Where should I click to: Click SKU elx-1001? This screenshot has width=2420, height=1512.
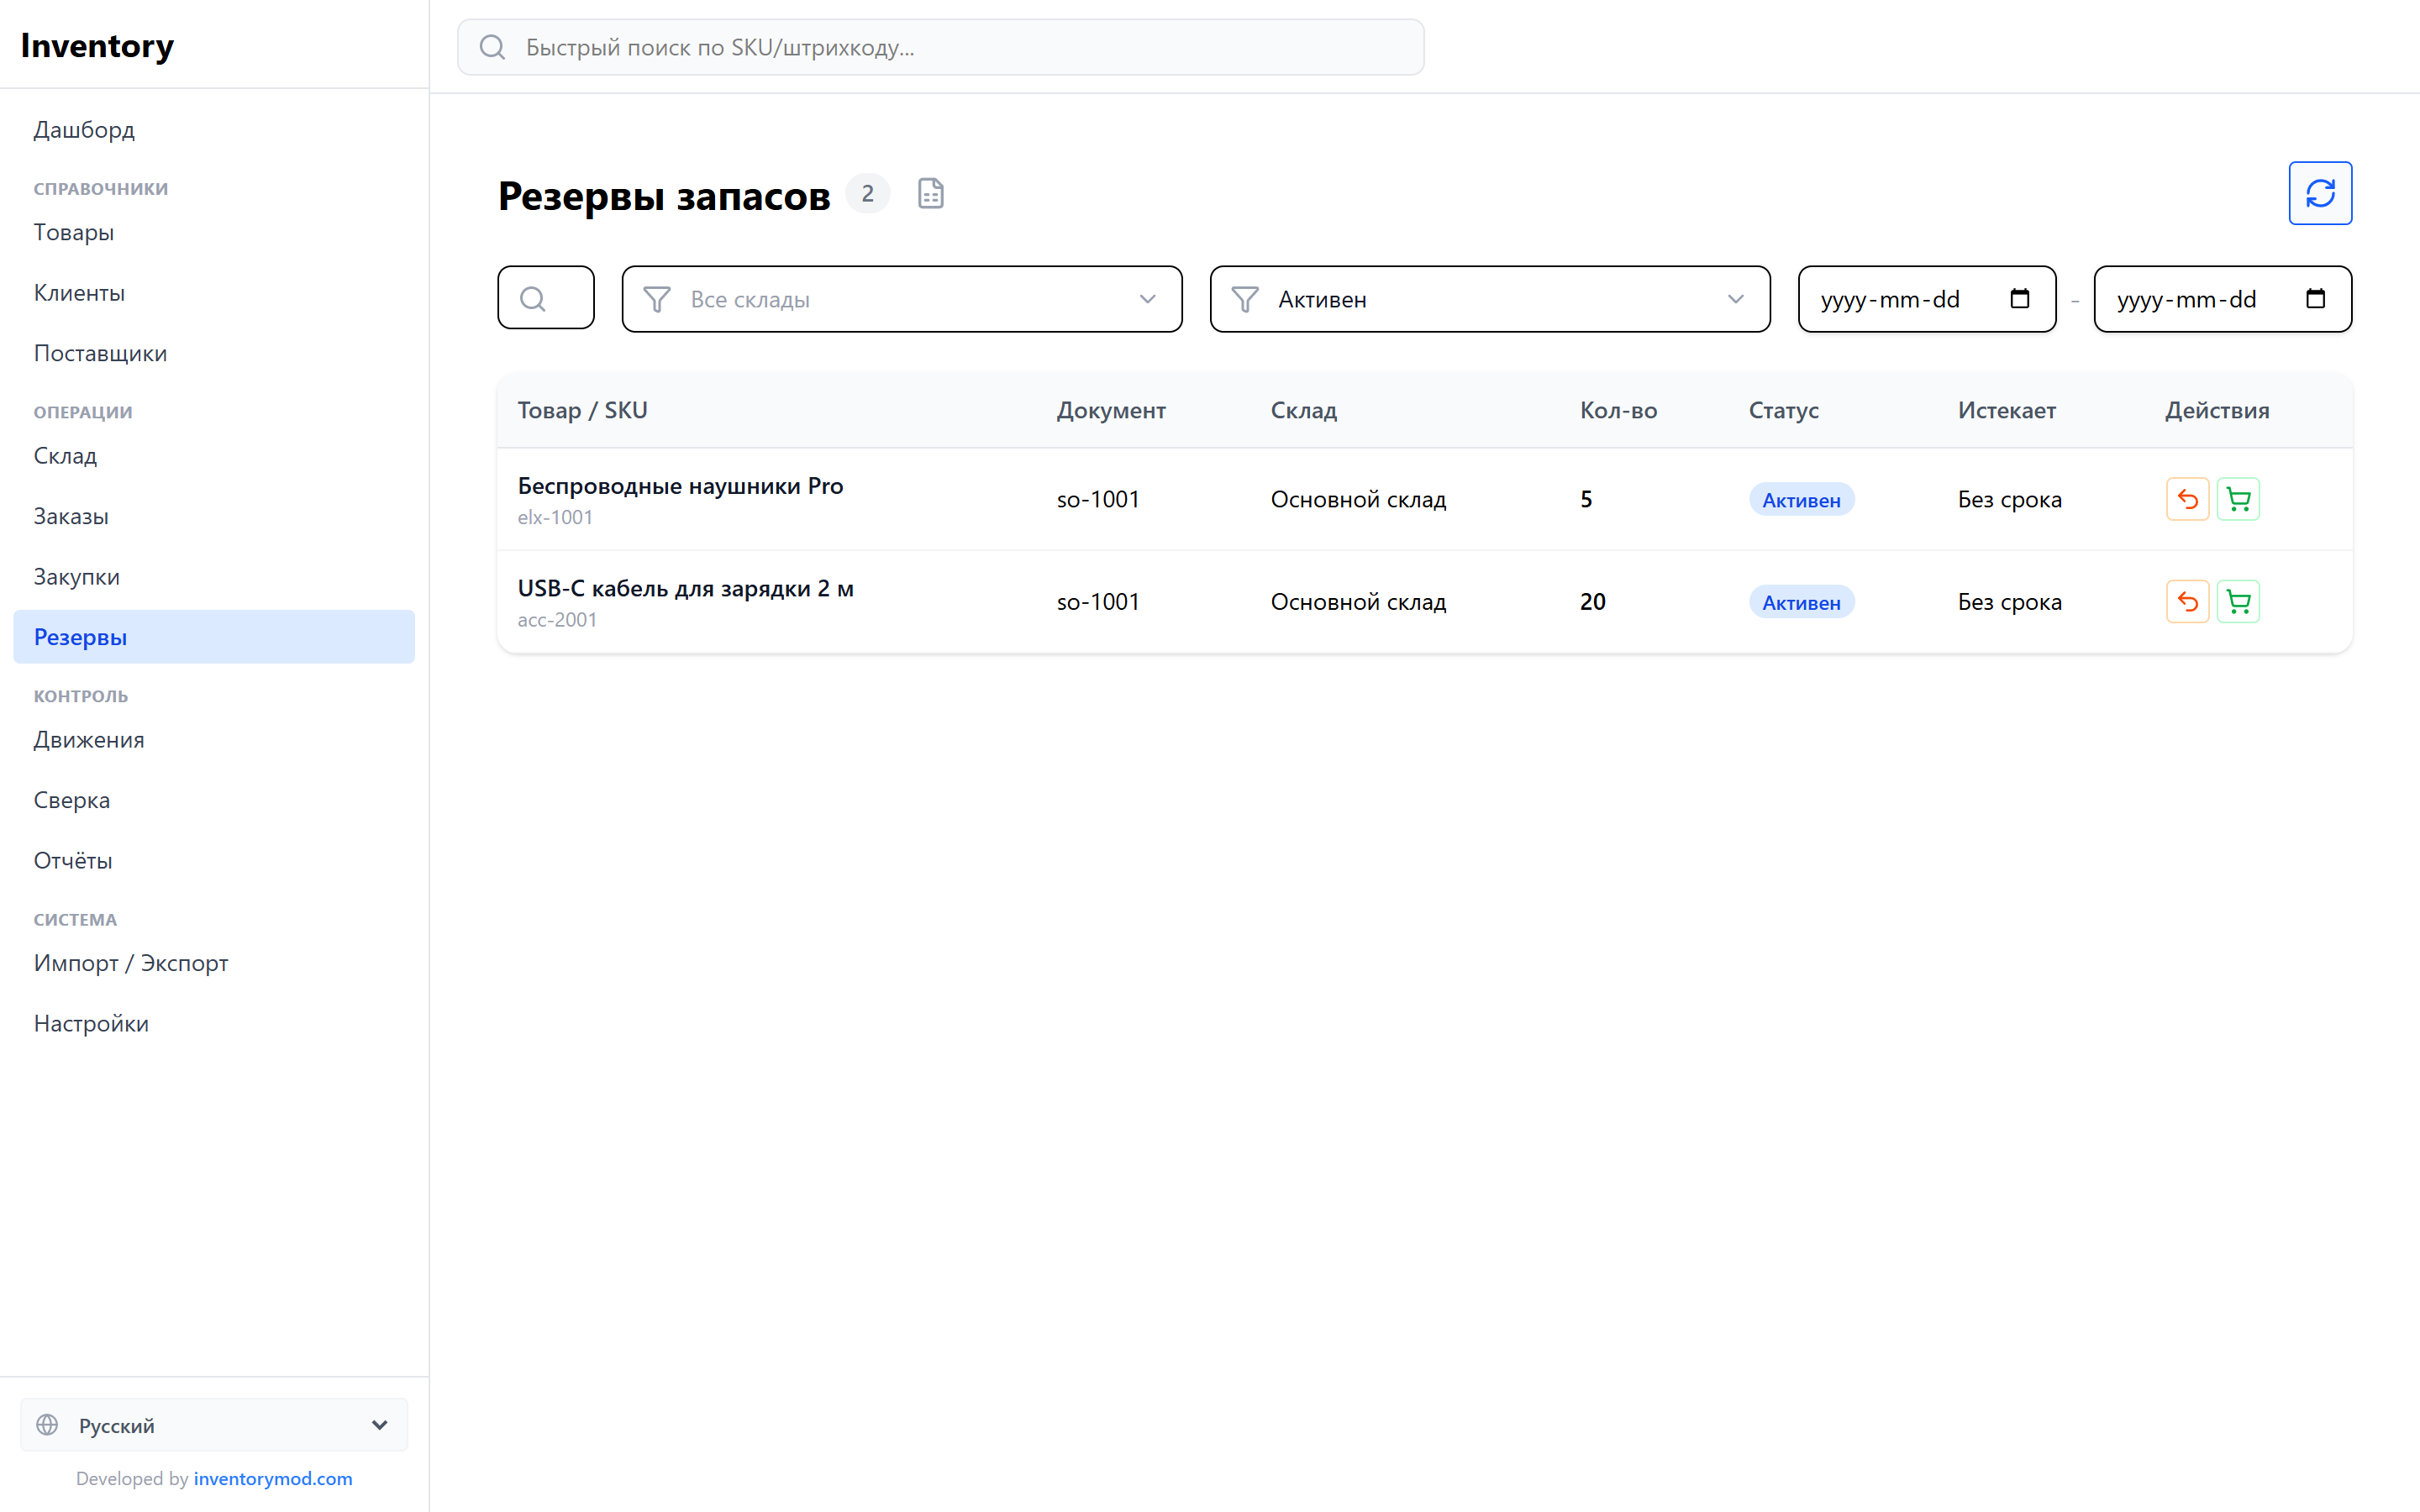[x=555, y=518]
